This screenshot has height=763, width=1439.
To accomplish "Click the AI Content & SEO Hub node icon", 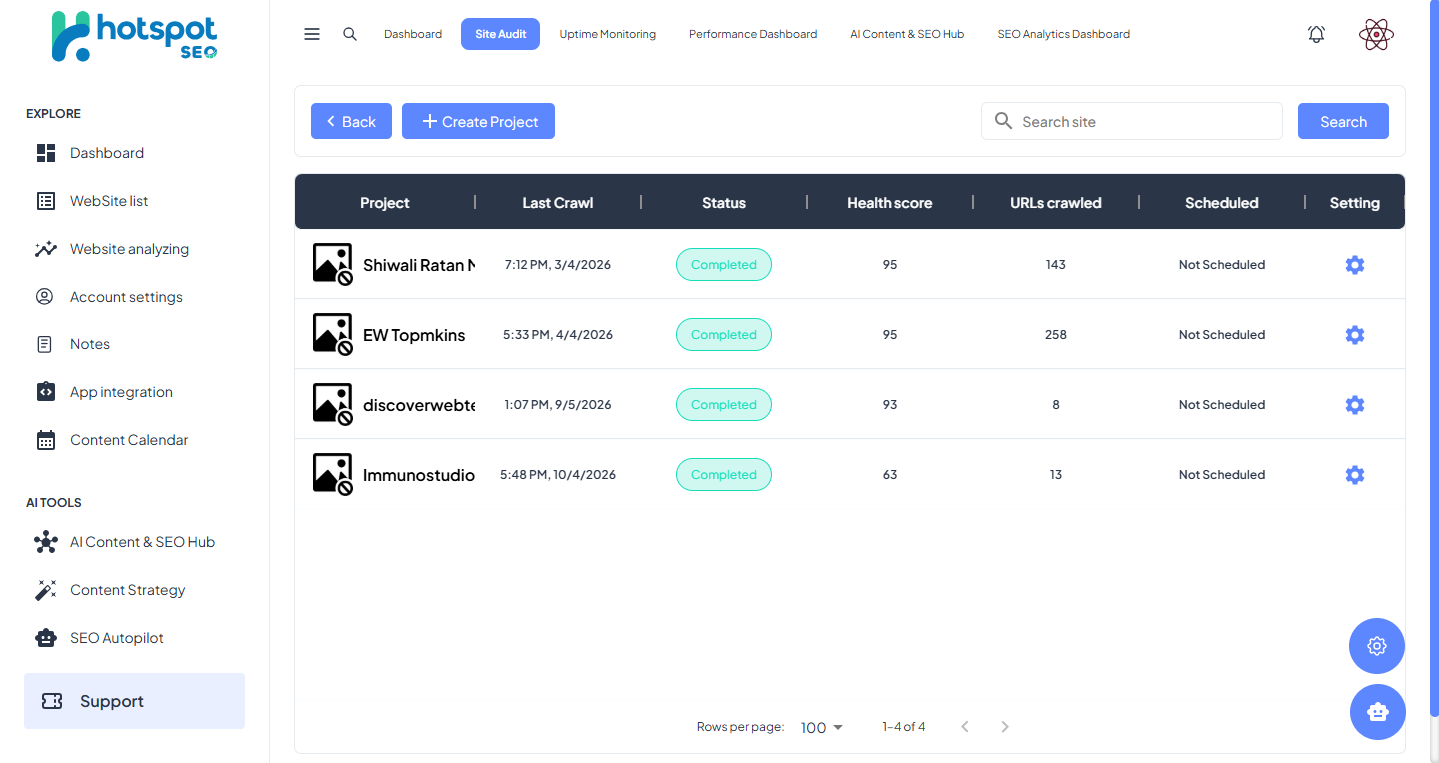I will click(x=46, y=542).
